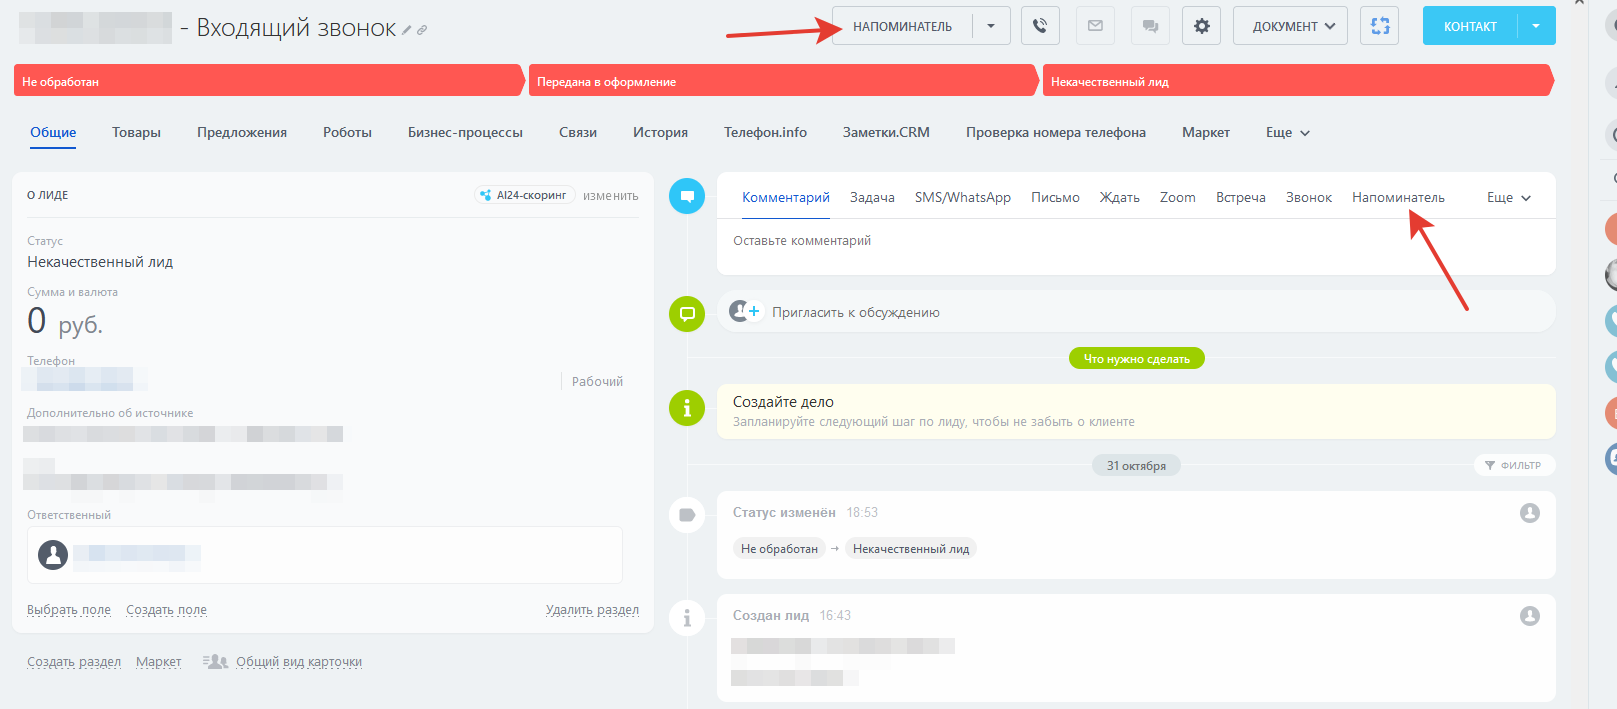Screen dimensions: 1617x709
Task: Go to the Бизнес-процессы tab
Action: 465,132
